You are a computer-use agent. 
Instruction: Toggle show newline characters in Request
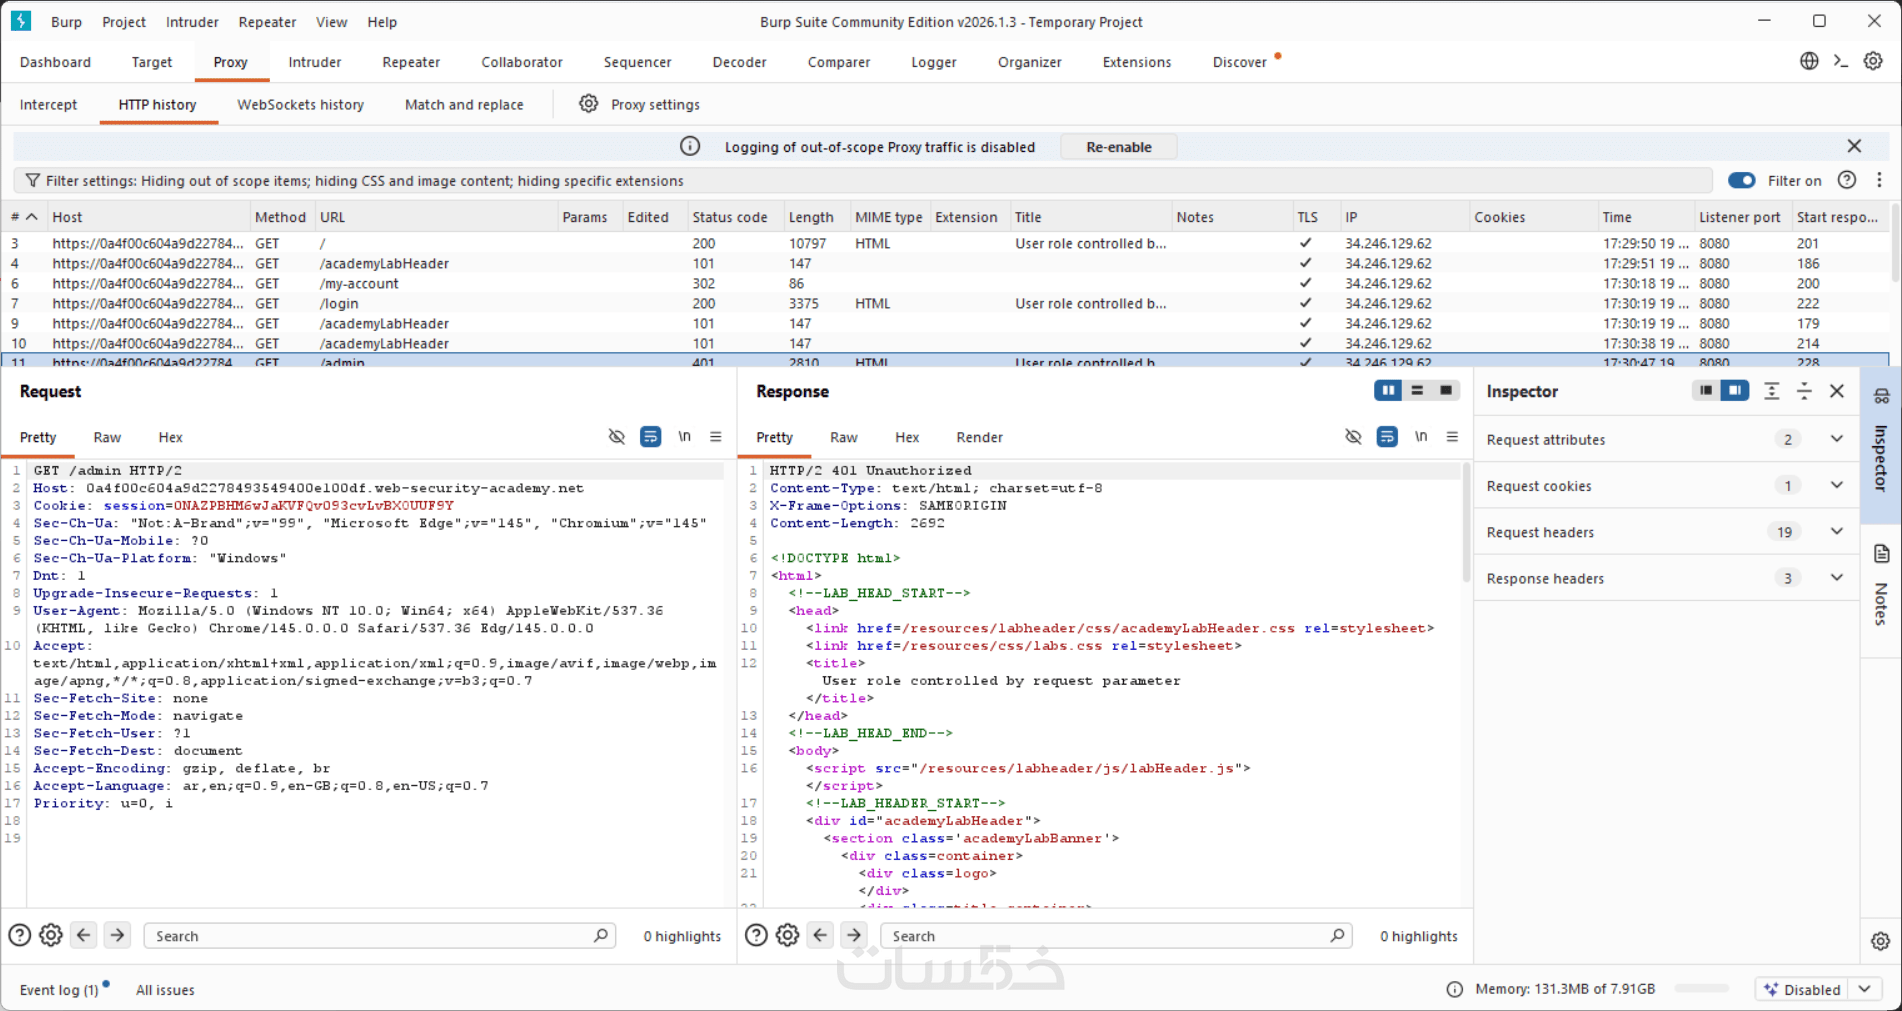coord(684,436)
